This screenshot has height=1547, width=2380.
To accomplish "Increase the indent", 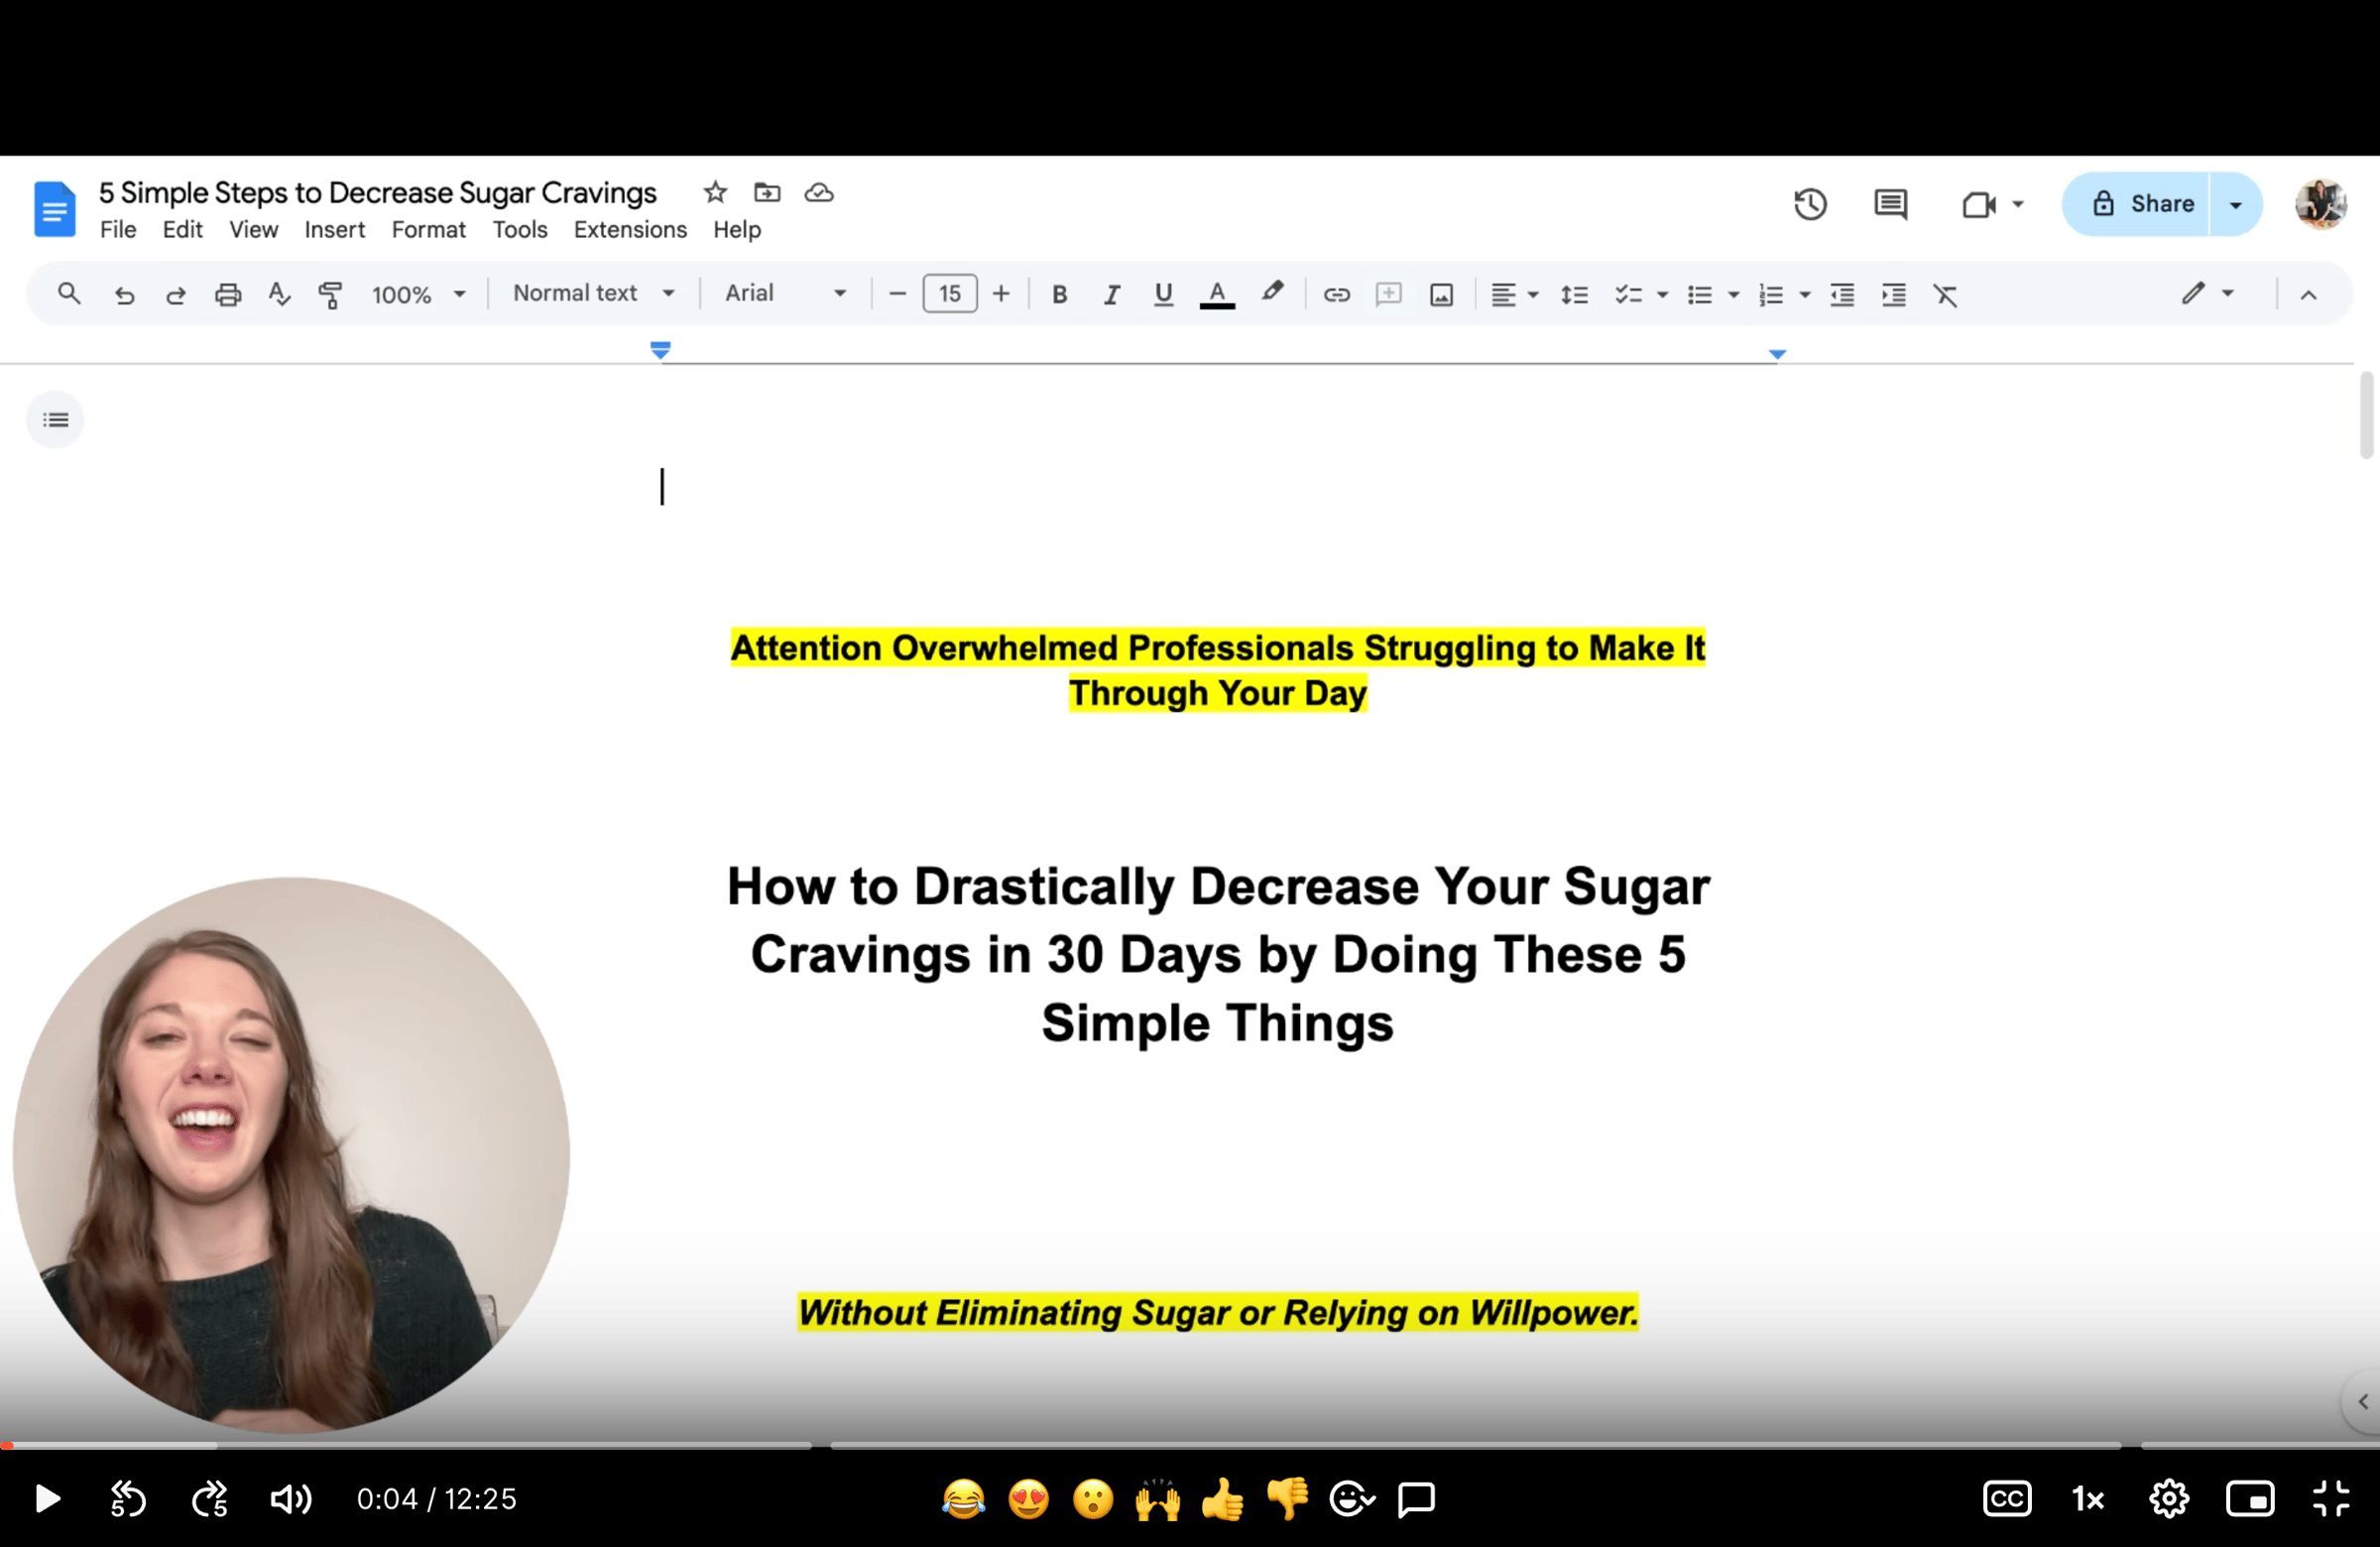I will (1894, 295).
